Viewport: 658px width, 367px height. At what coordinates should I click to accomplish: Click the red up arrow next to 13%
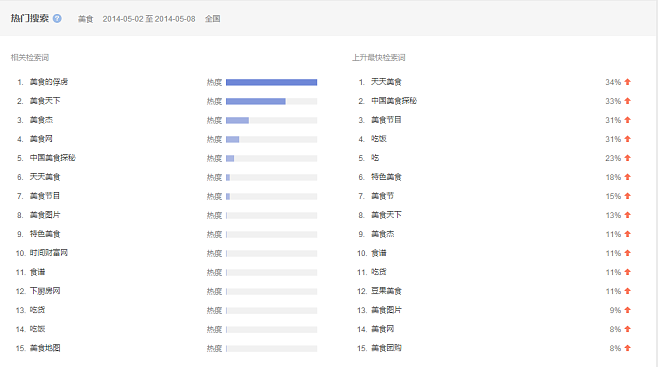pos(628,215)
